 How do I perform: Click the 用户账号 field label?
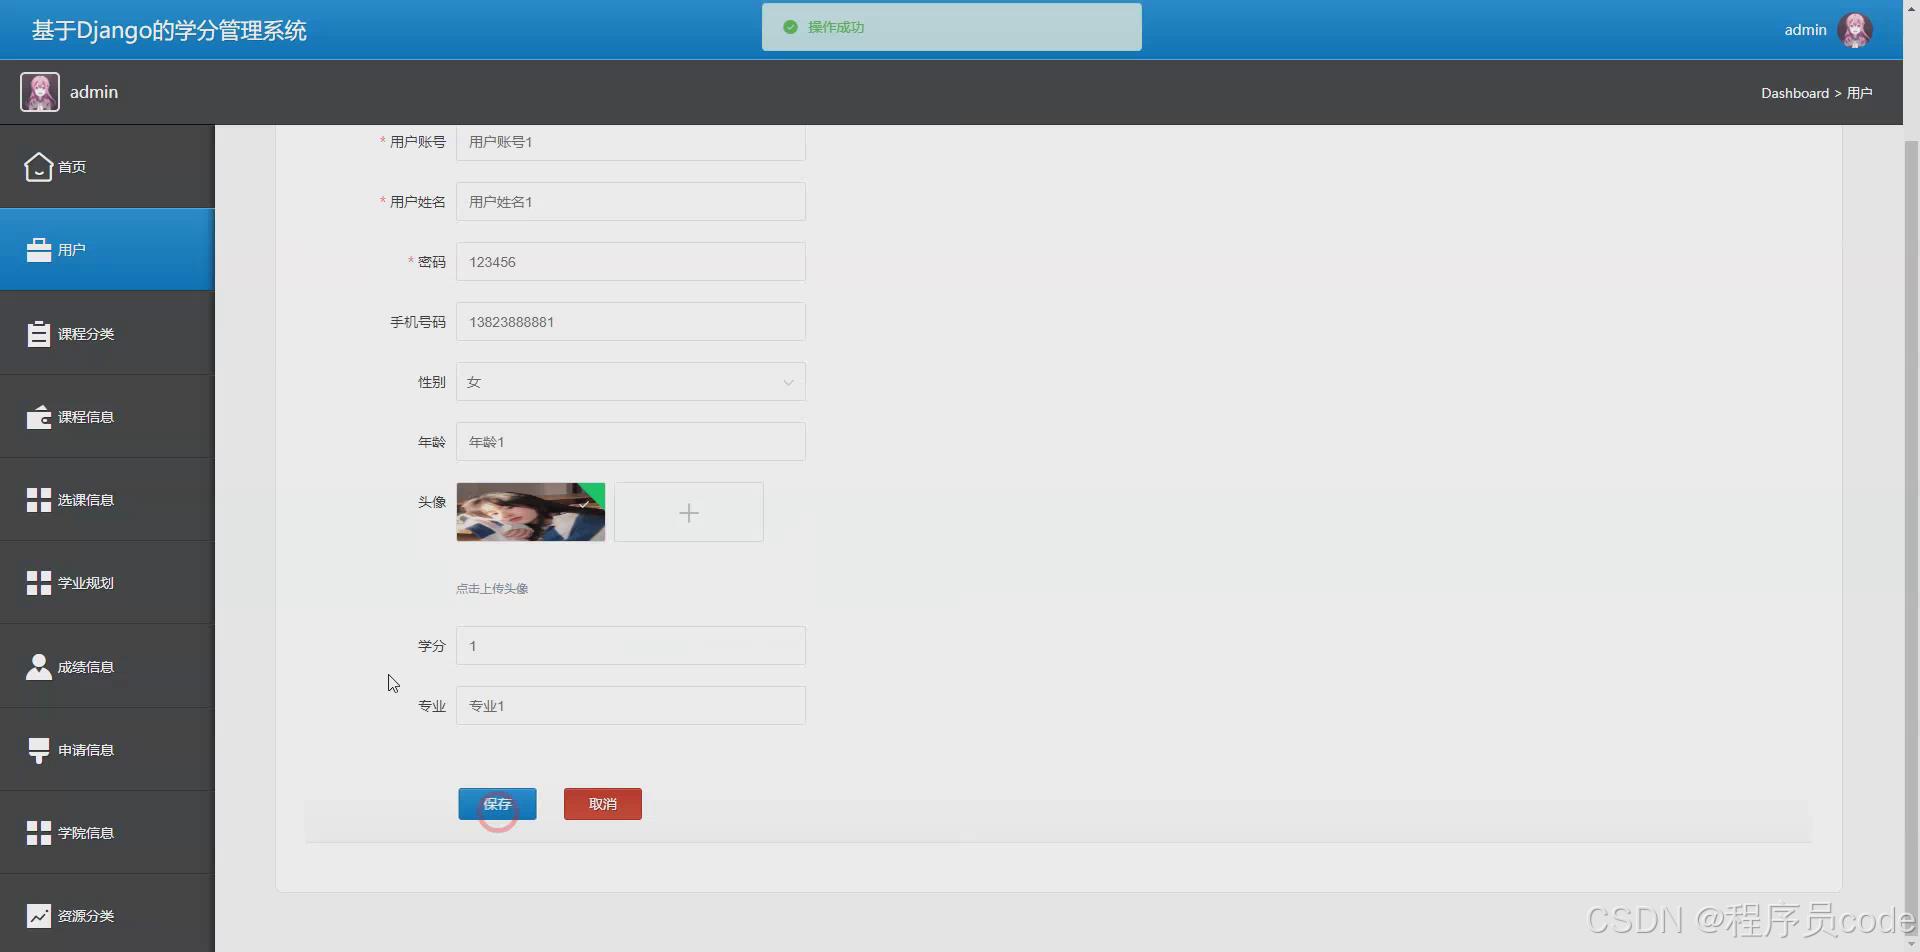click(x=418, y=142)
